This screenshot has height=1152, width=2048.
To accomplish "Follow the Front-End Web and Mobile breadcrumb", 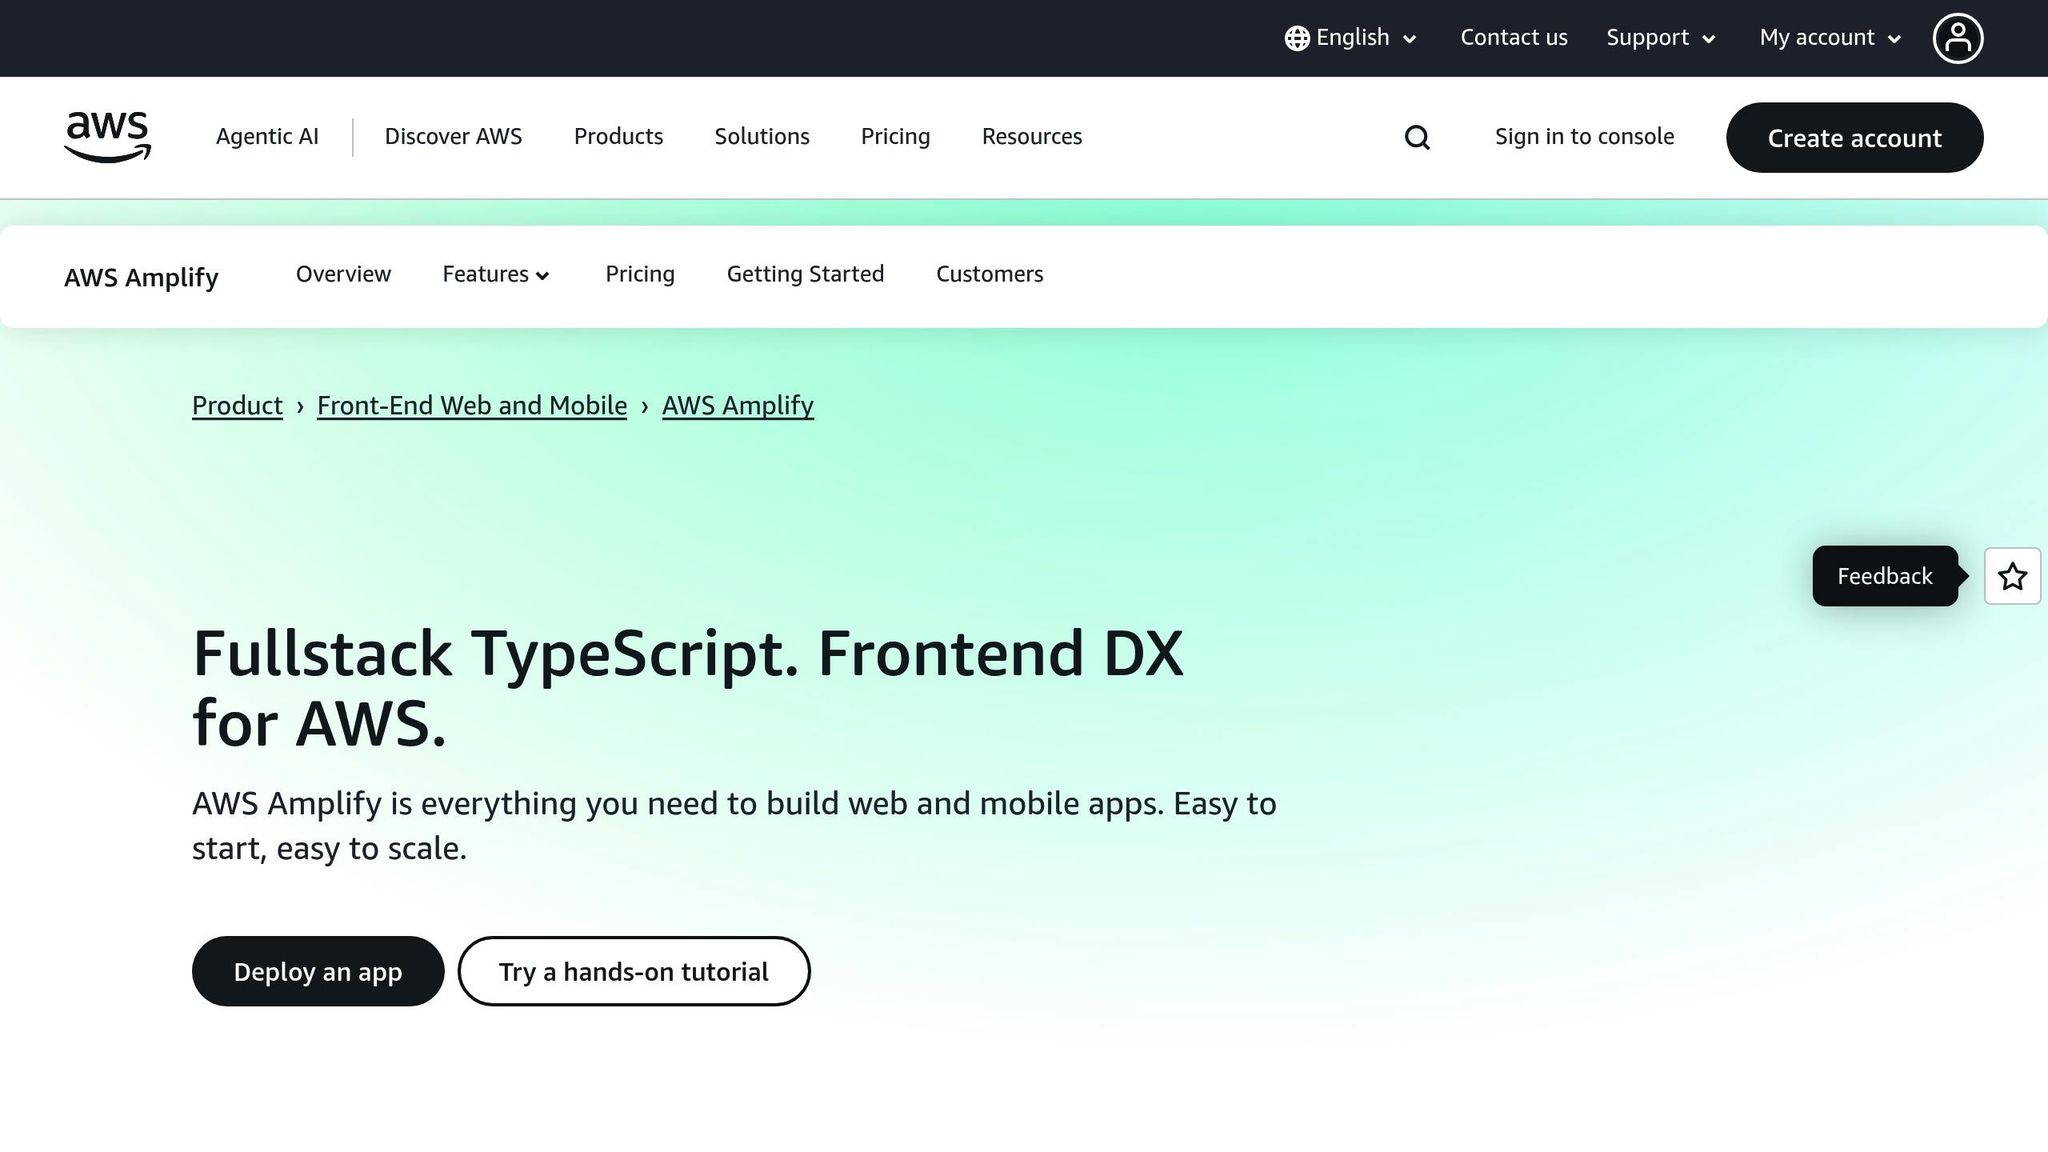I will (472, 405).
